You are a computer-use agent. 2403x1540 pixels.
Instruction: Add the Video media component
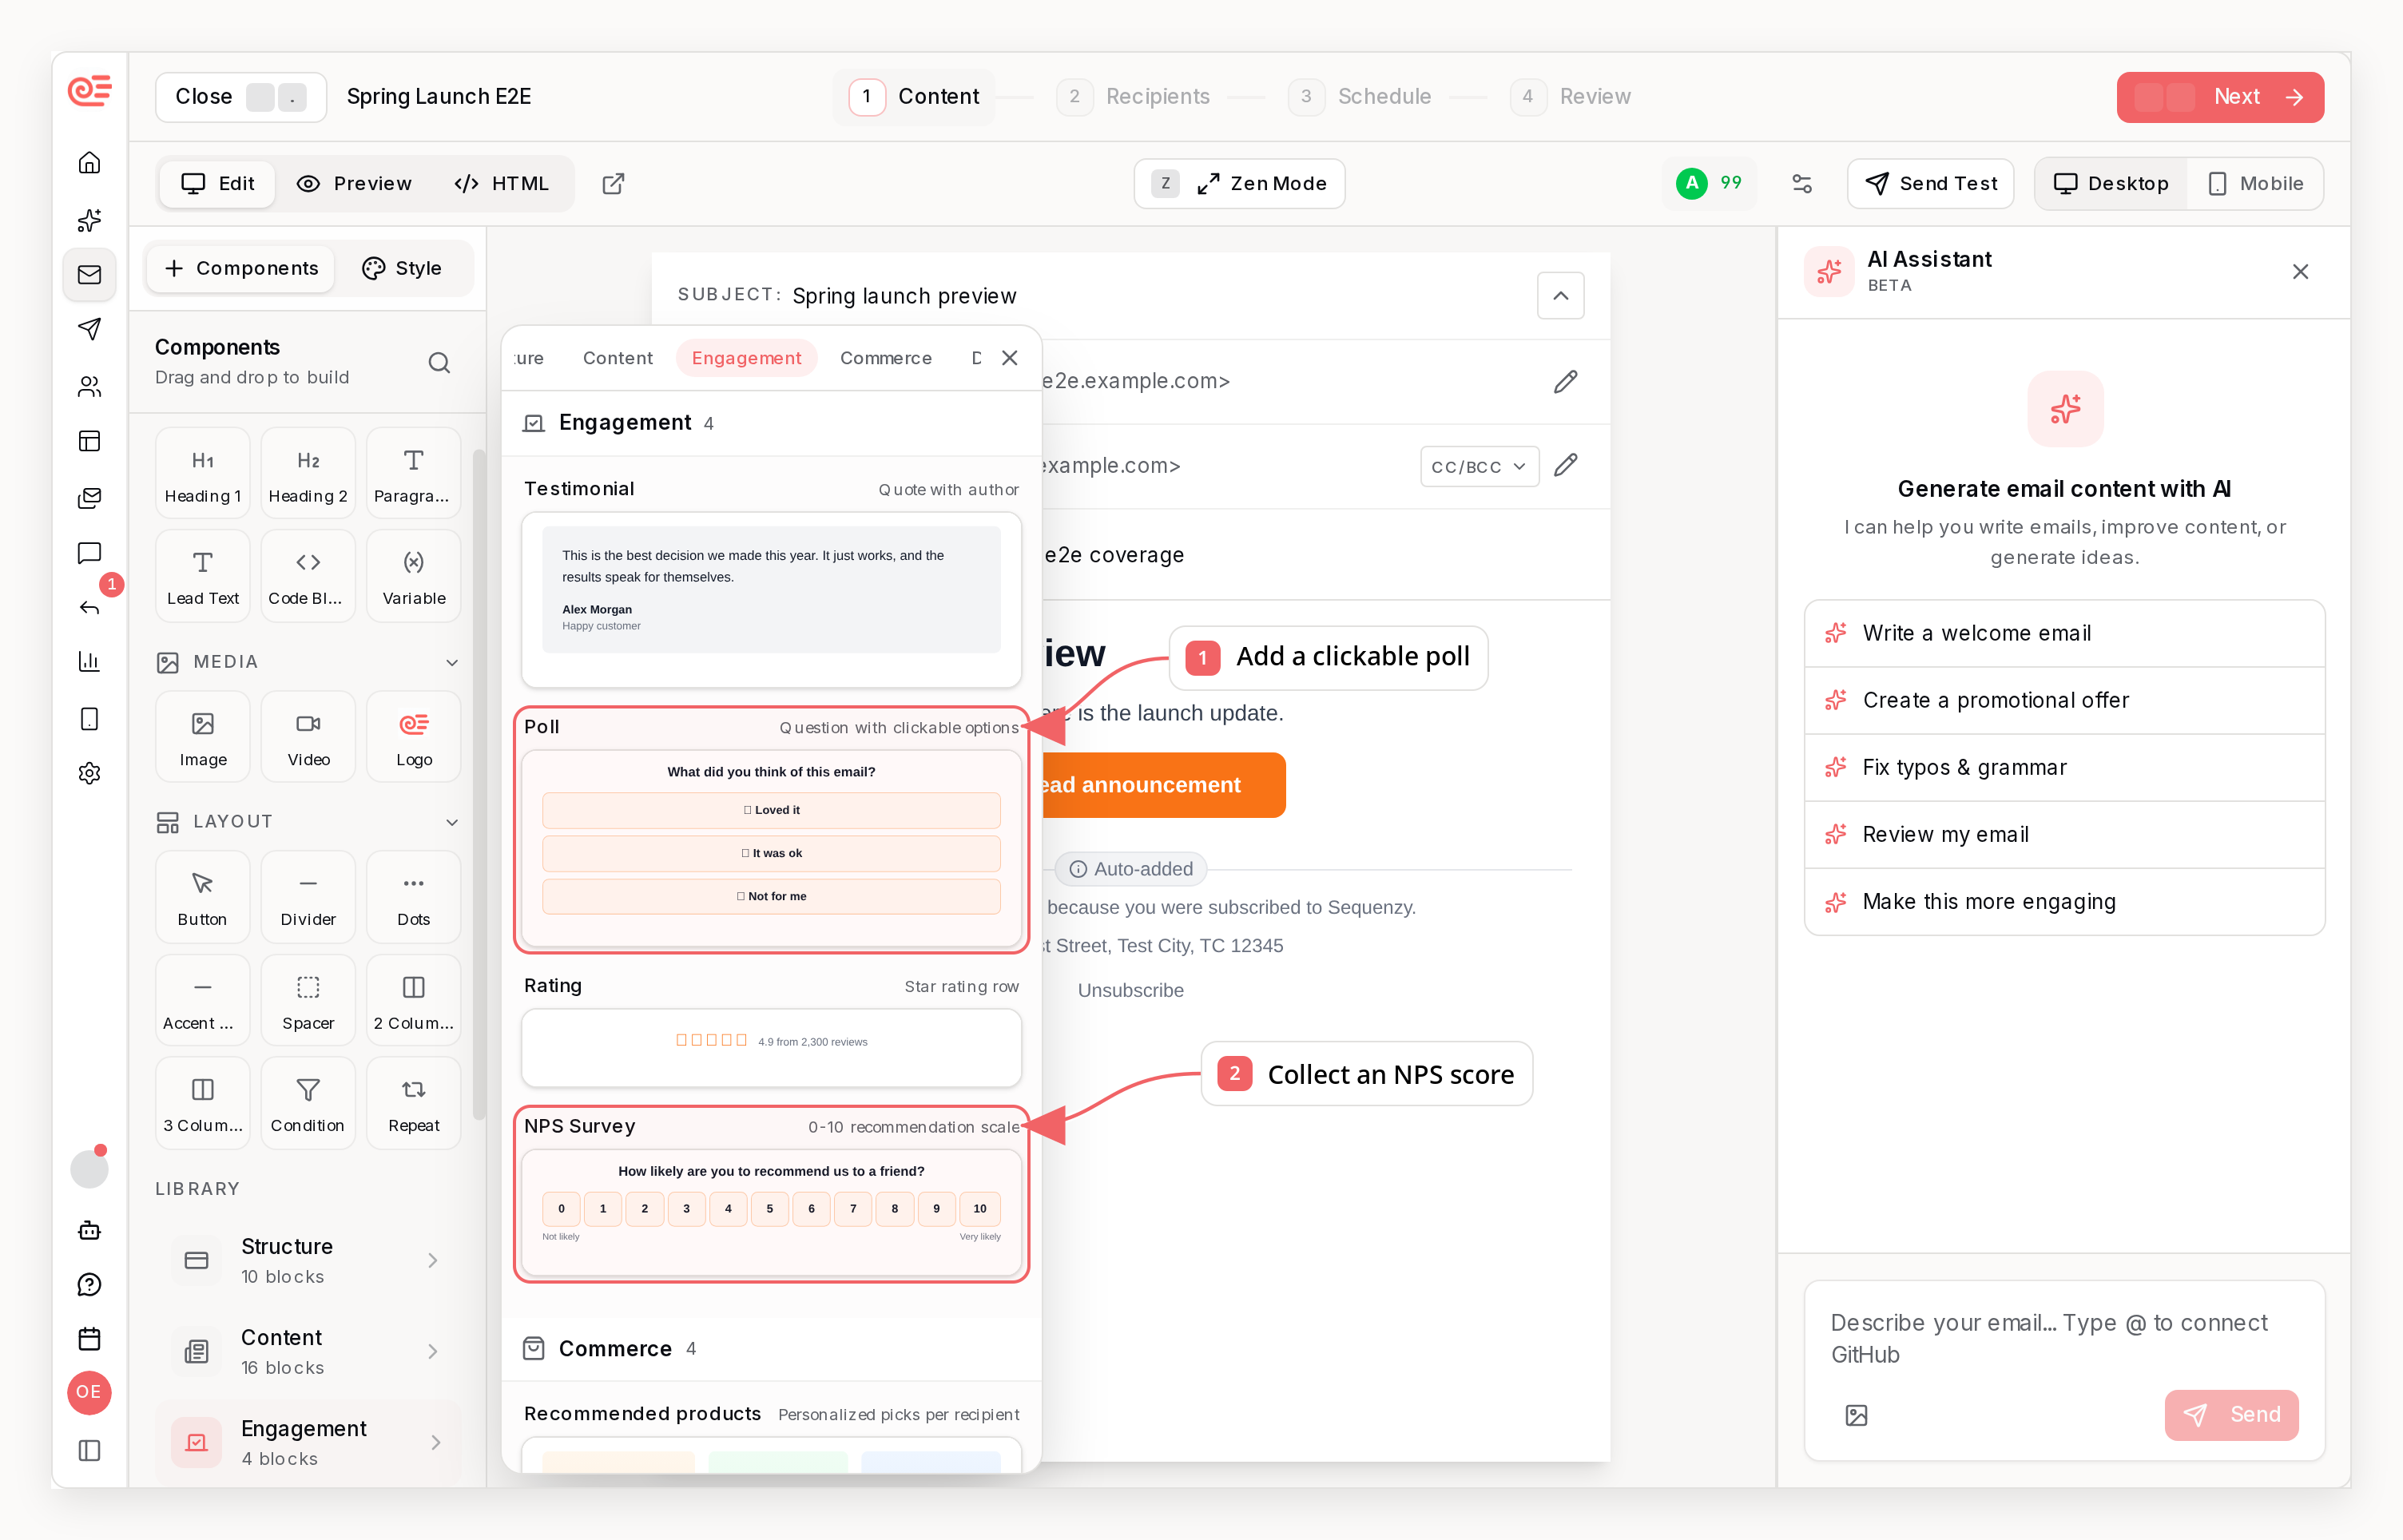[x=308, y=737]
